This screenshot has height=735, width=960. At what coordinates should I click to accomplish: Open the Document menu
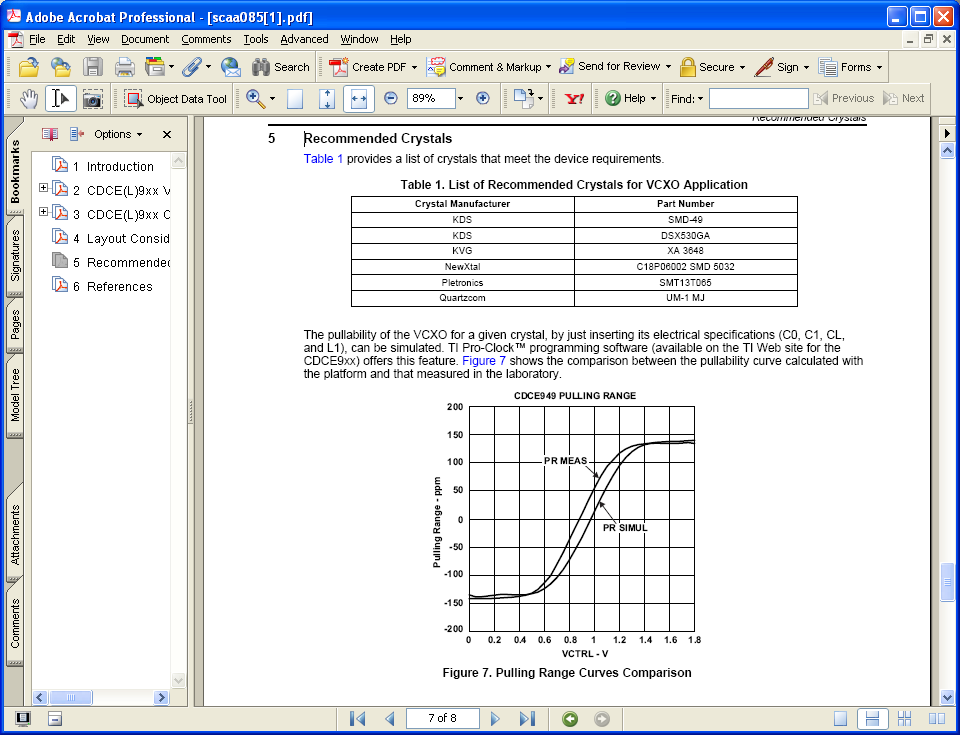(x=144, y=39)
